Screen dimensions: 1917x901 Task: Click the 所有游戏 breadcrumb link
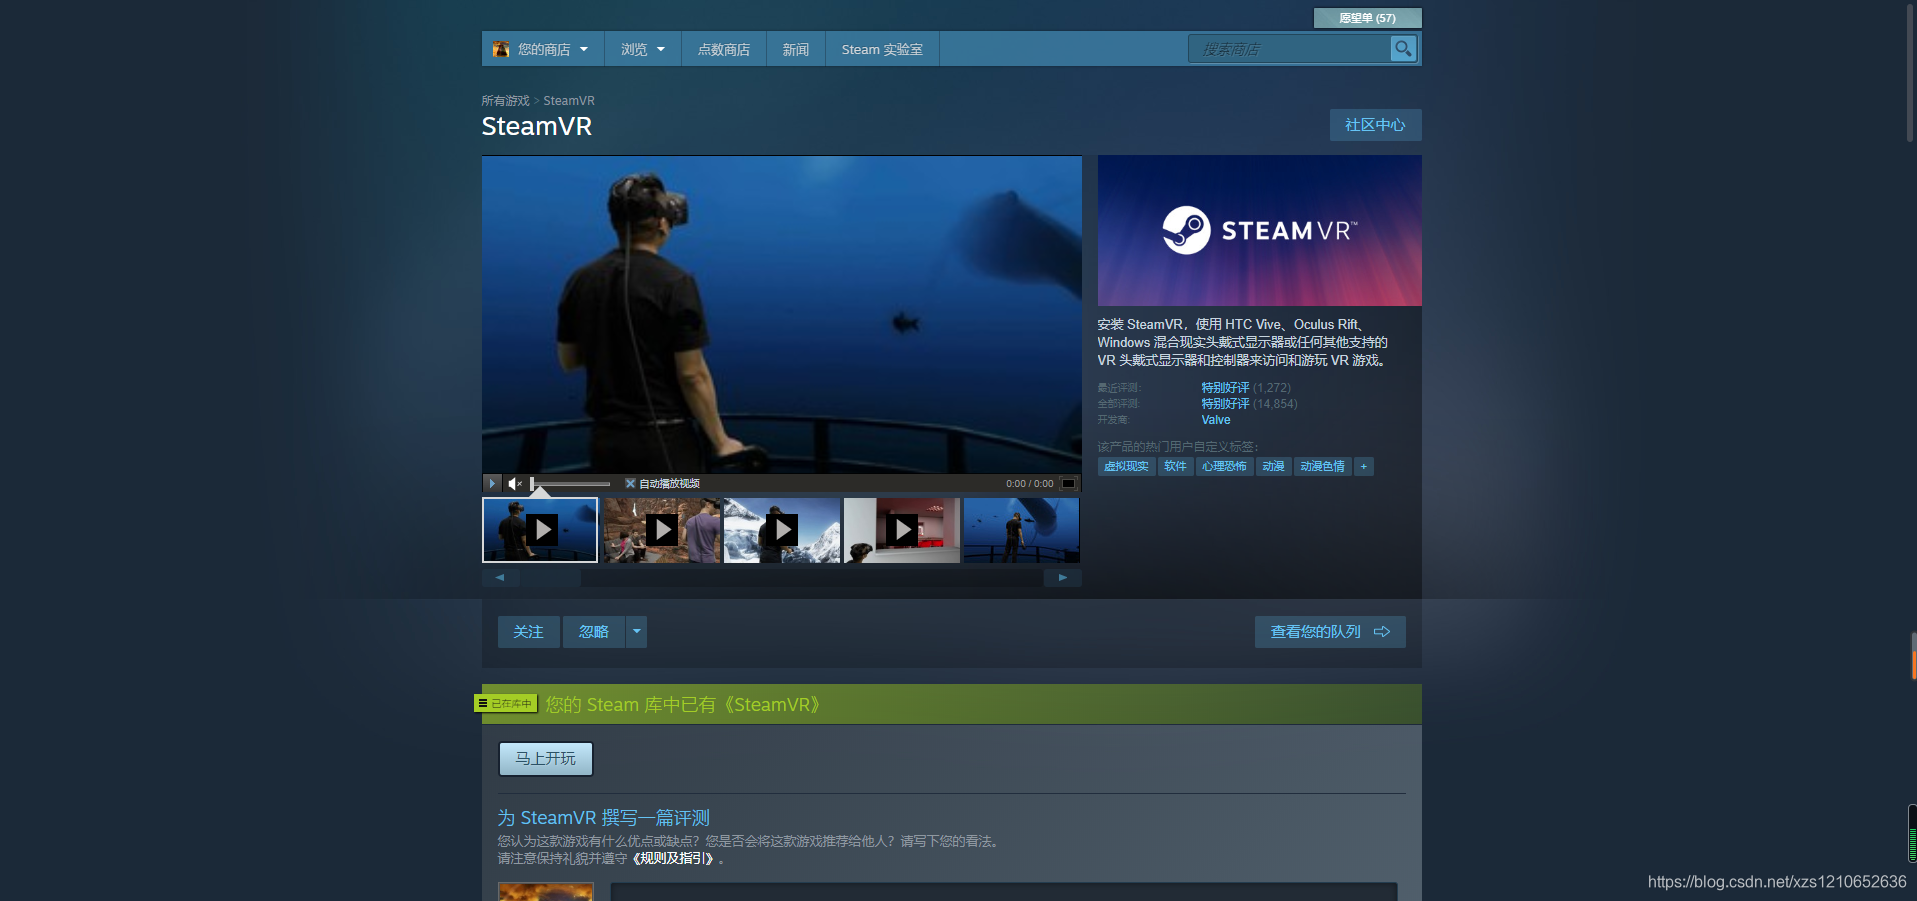point(506,101)
